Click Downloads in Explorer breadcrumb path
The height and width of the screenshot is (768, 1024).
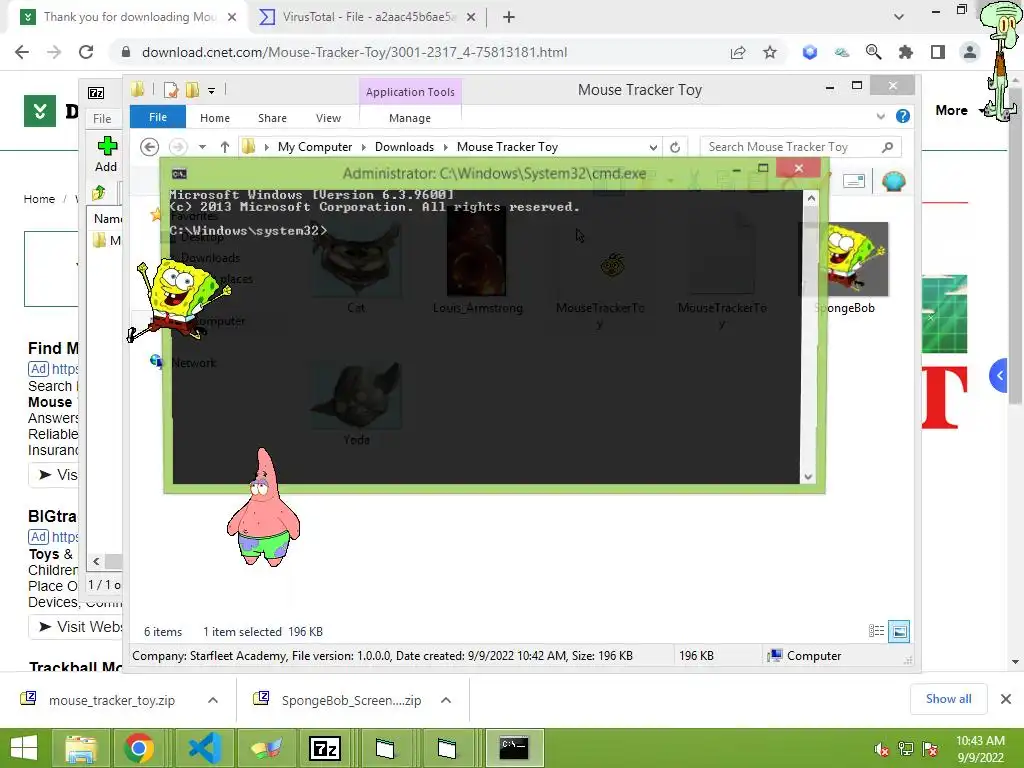coord(404,147)
